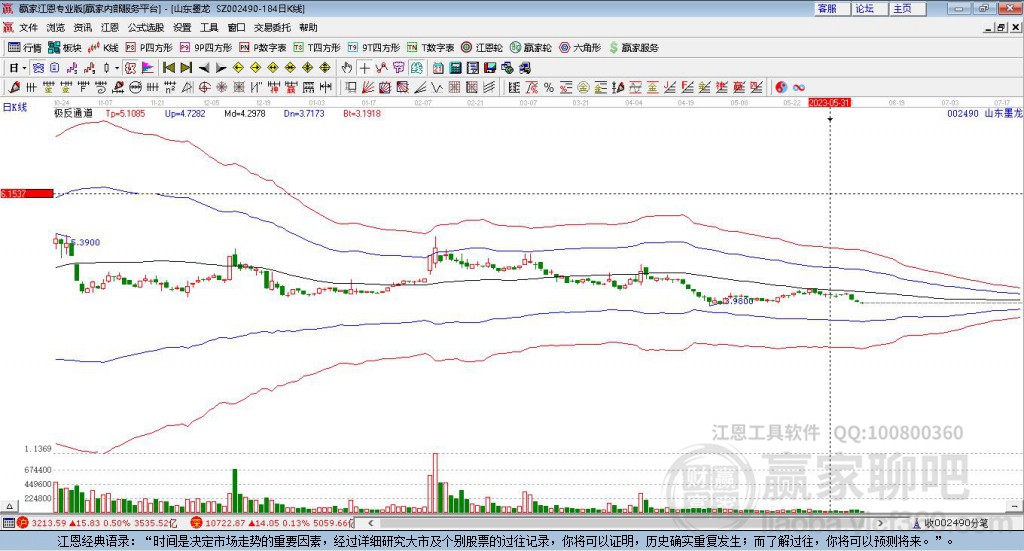Select the hand pan tool

pos(347,68)
